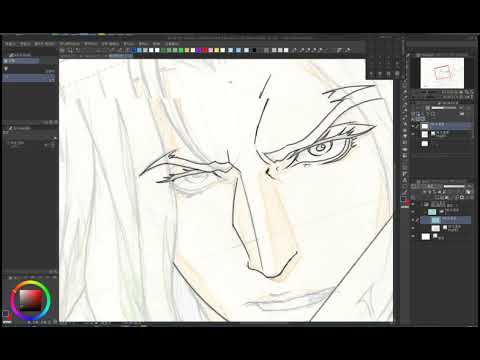Toggle visibility of the highlighted layer in lower panel
Viewport: 480px width, 360px height.
tap(413, 220)
